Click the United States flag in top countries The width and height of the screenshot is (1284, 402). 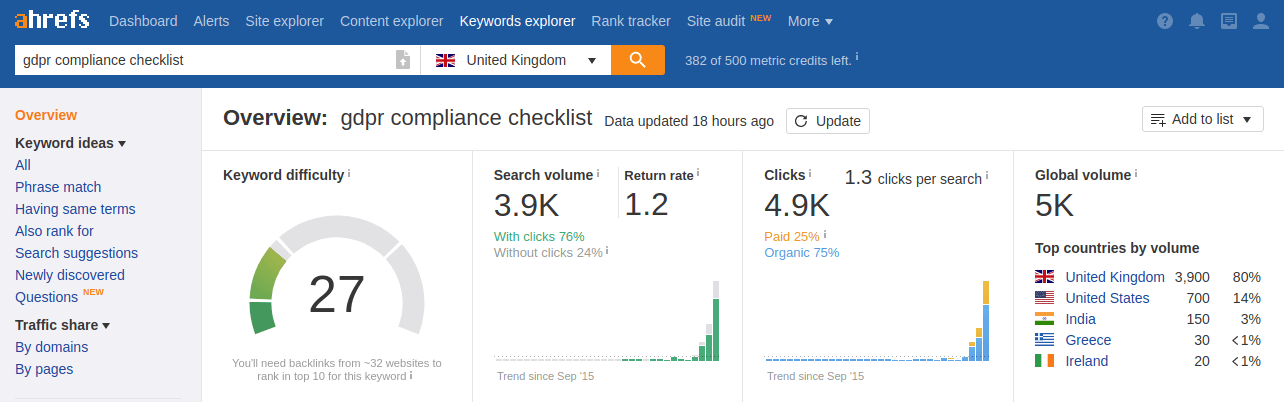(1045, 298)
